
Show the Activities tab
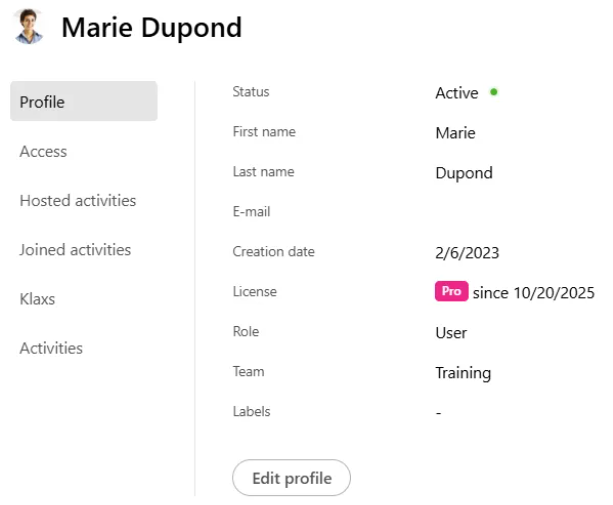(51, 348)
